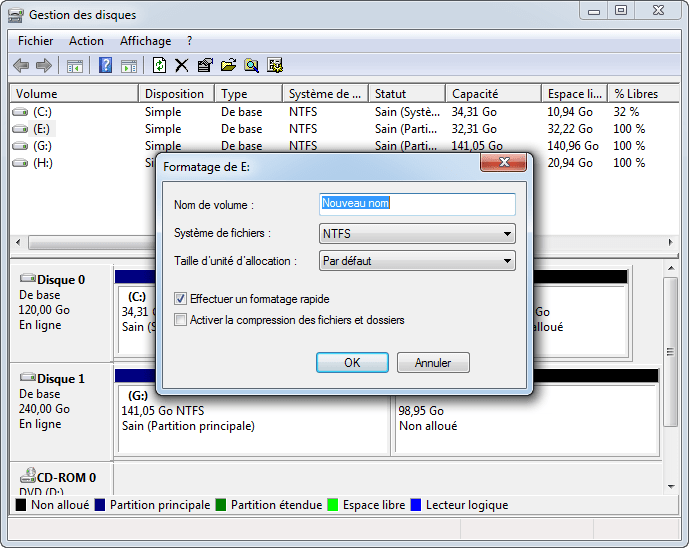689x548 pixels.
Task: Open the Affichage menu
Action: pos(145,41)
